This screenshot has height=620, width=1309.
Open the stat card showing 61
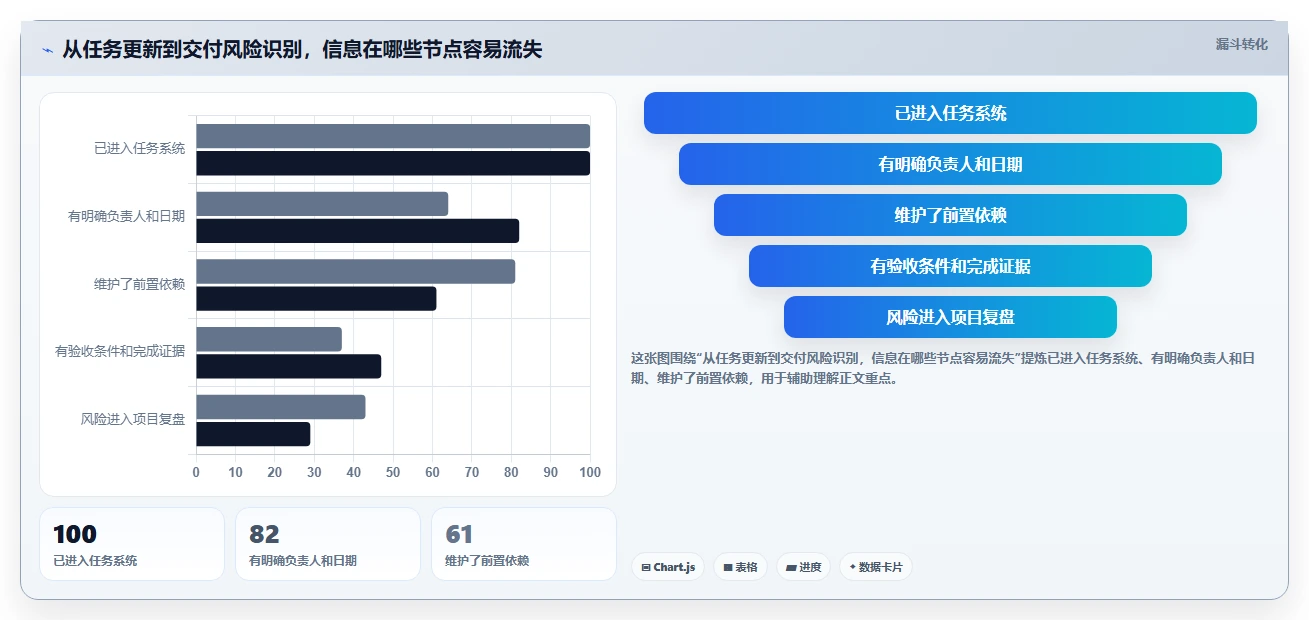pyautogui.click(x=524, y=544)
